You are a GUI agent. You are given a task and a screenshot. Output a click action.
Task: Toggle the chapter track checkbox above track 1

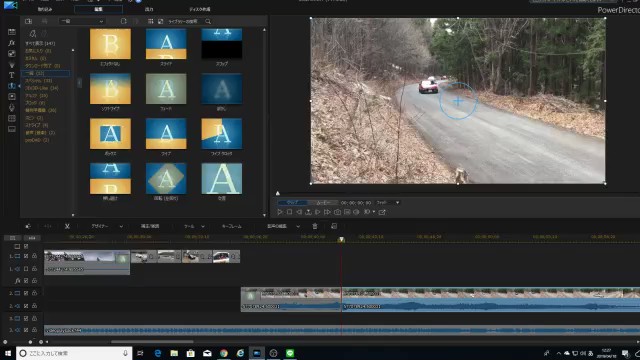point(26,247)
